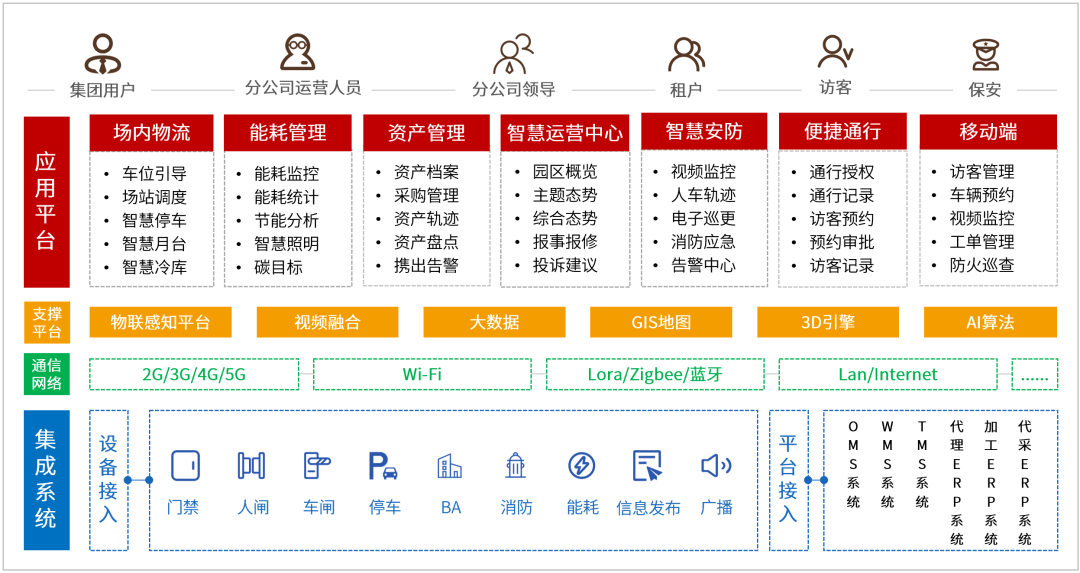
Task: Click the 预约审批 list item
Action: point(842,242)
